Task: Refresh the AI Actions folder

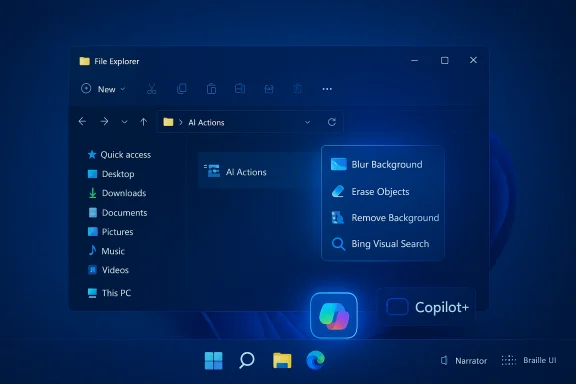Action: coord(332,122)
